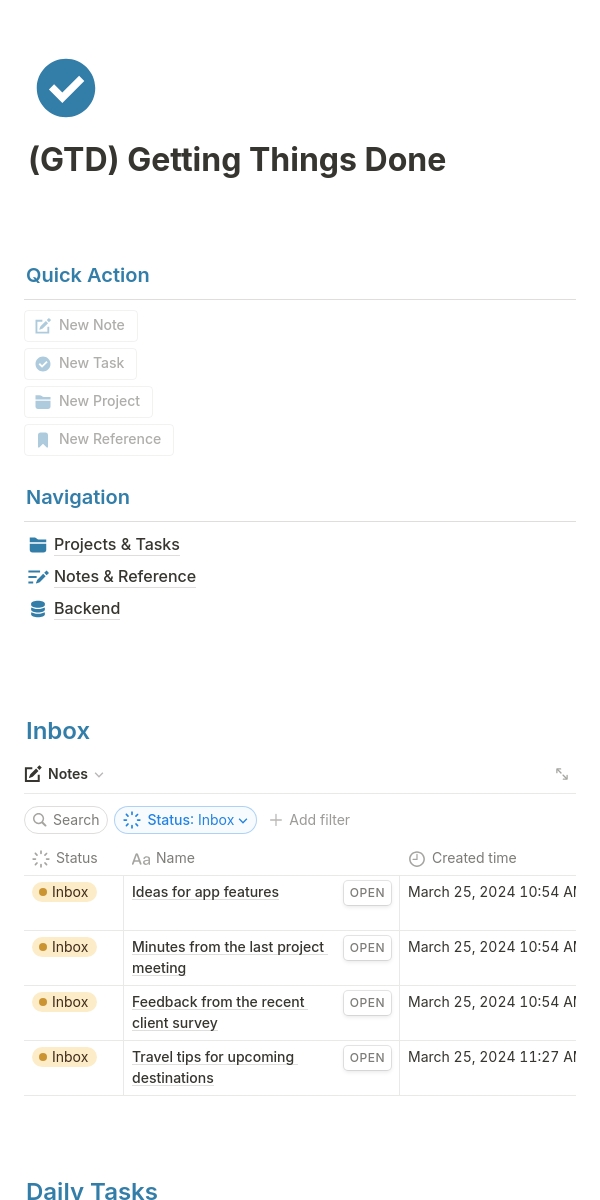Click the New Reference bookmark icon
The width and height of the screenshot is (600, 1200).
[x=43, y=440]
